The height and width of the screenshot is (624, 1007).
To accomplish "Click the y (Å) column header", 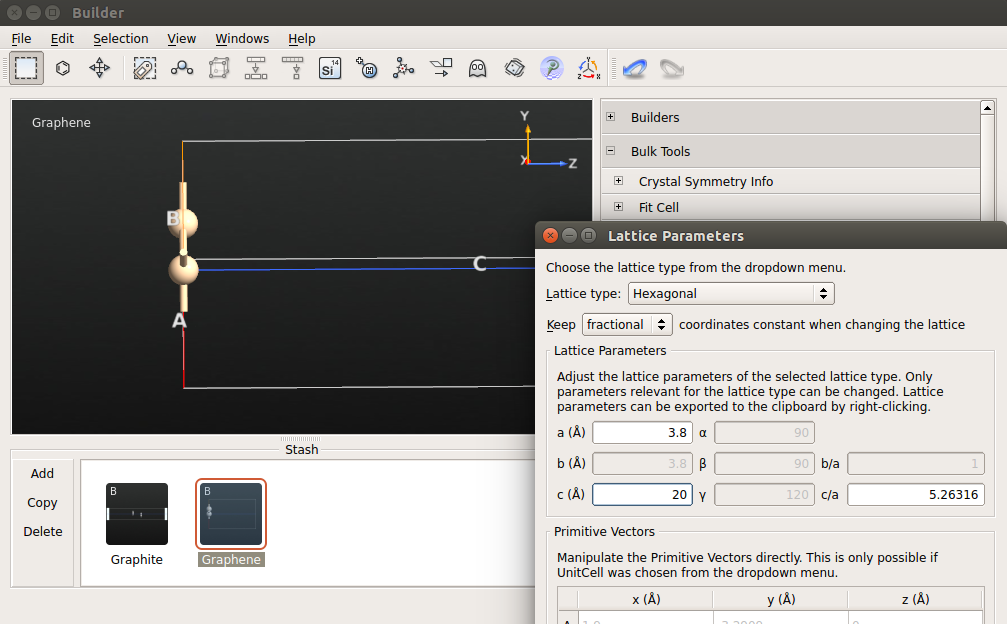I will pyautogui.click(x=781, y=599).
